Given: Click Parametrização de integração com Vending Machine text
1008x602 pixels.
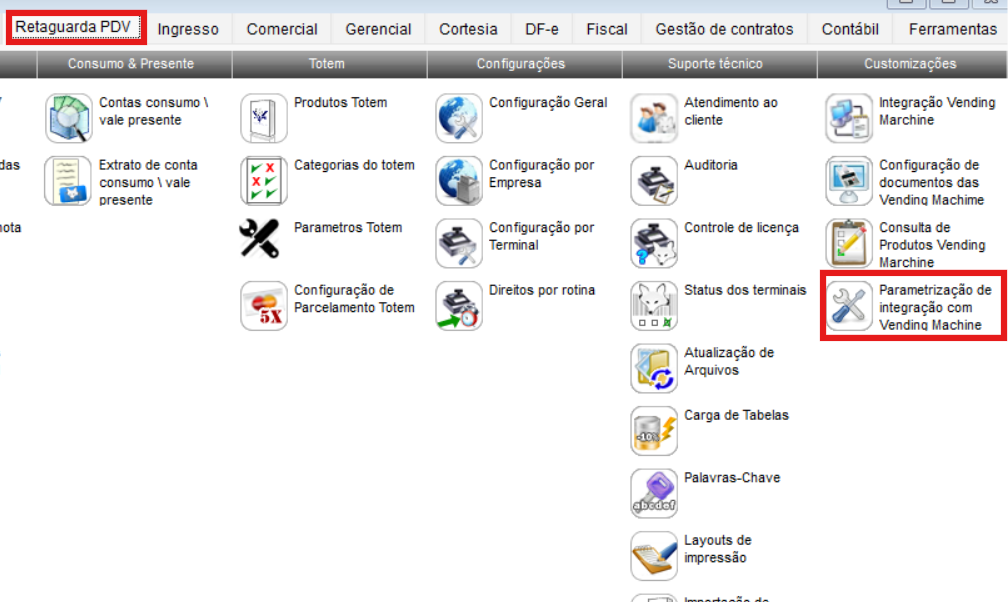Looking at the screenshot, I should (x=935, y=307).
